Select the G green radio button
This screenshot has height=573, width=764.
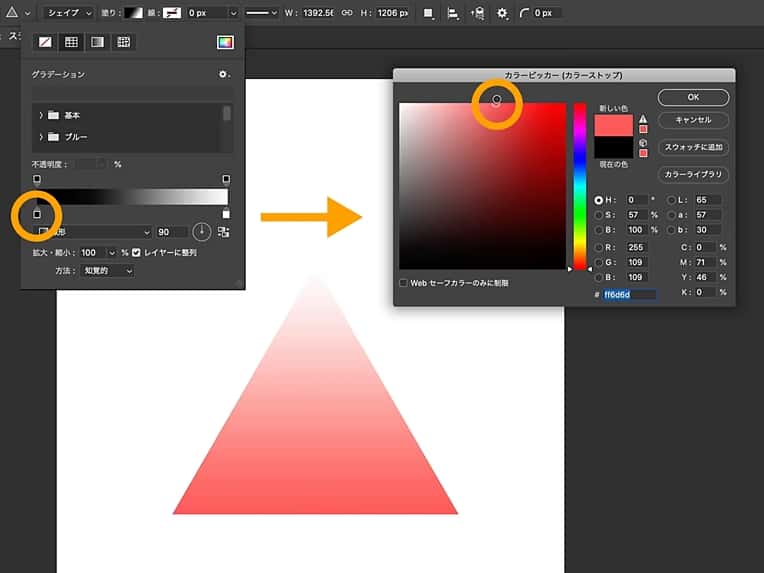pos(599,263)
